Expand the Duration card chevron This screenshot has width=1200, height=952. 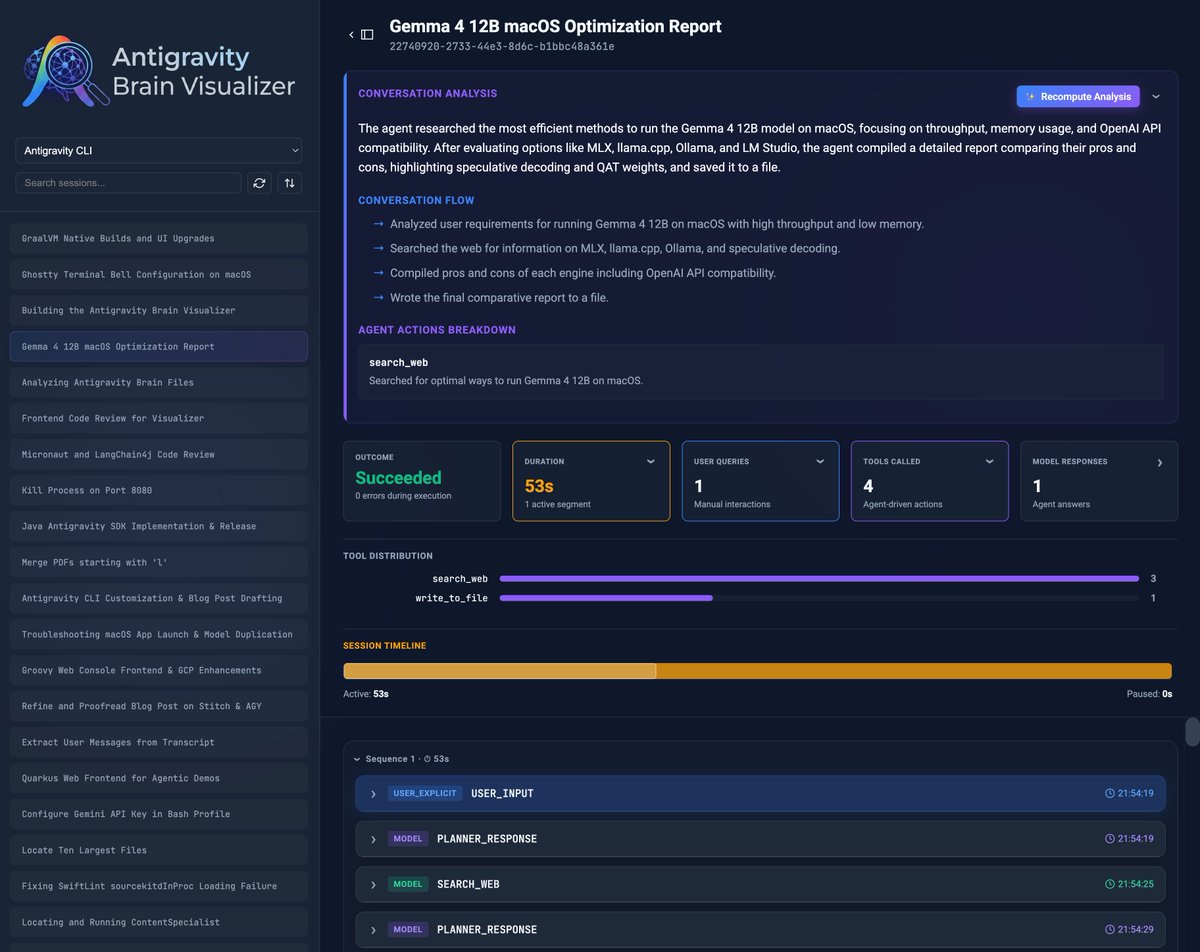click(x=651, y=462)
